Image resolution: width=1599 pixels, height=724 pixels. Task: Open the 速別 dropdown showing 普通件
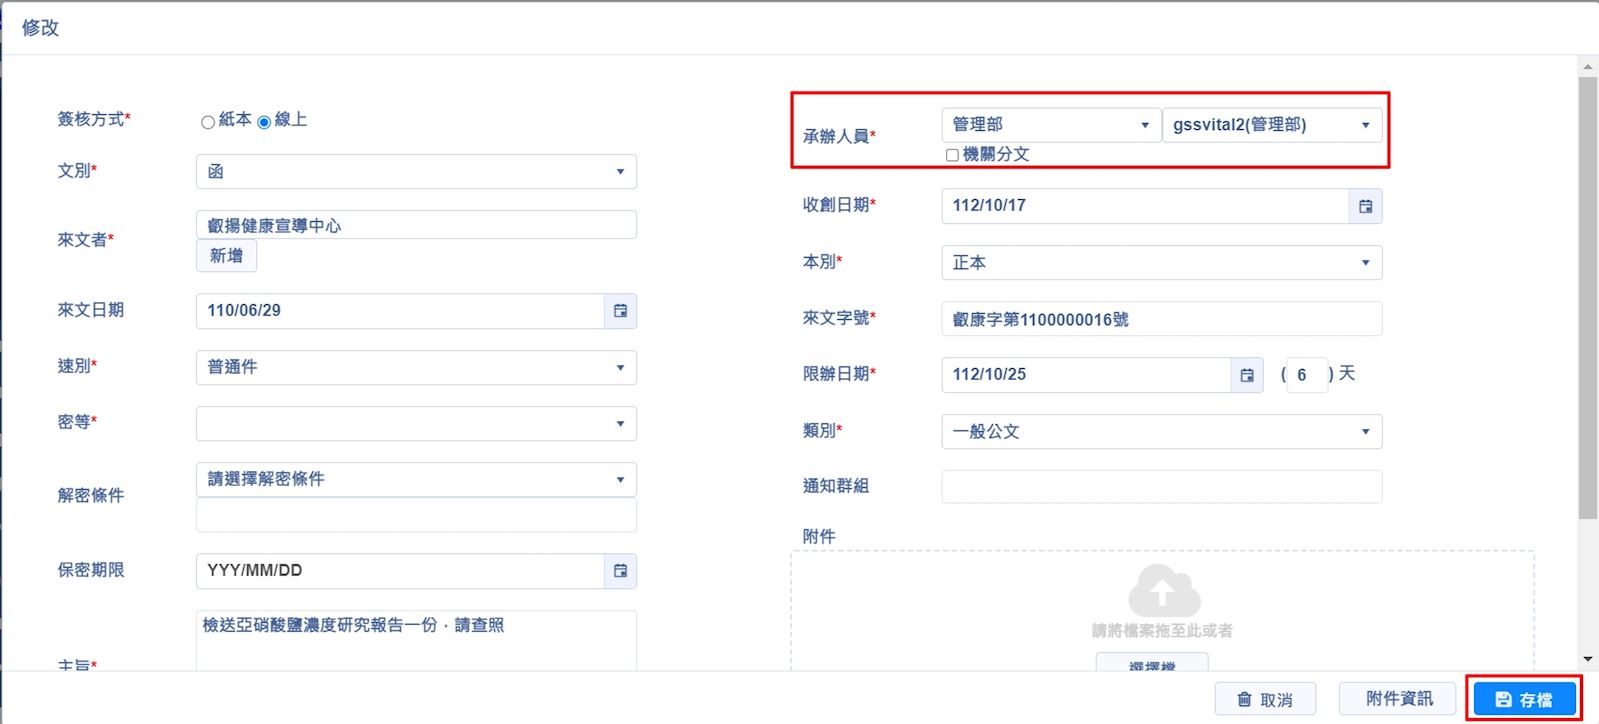416,368
